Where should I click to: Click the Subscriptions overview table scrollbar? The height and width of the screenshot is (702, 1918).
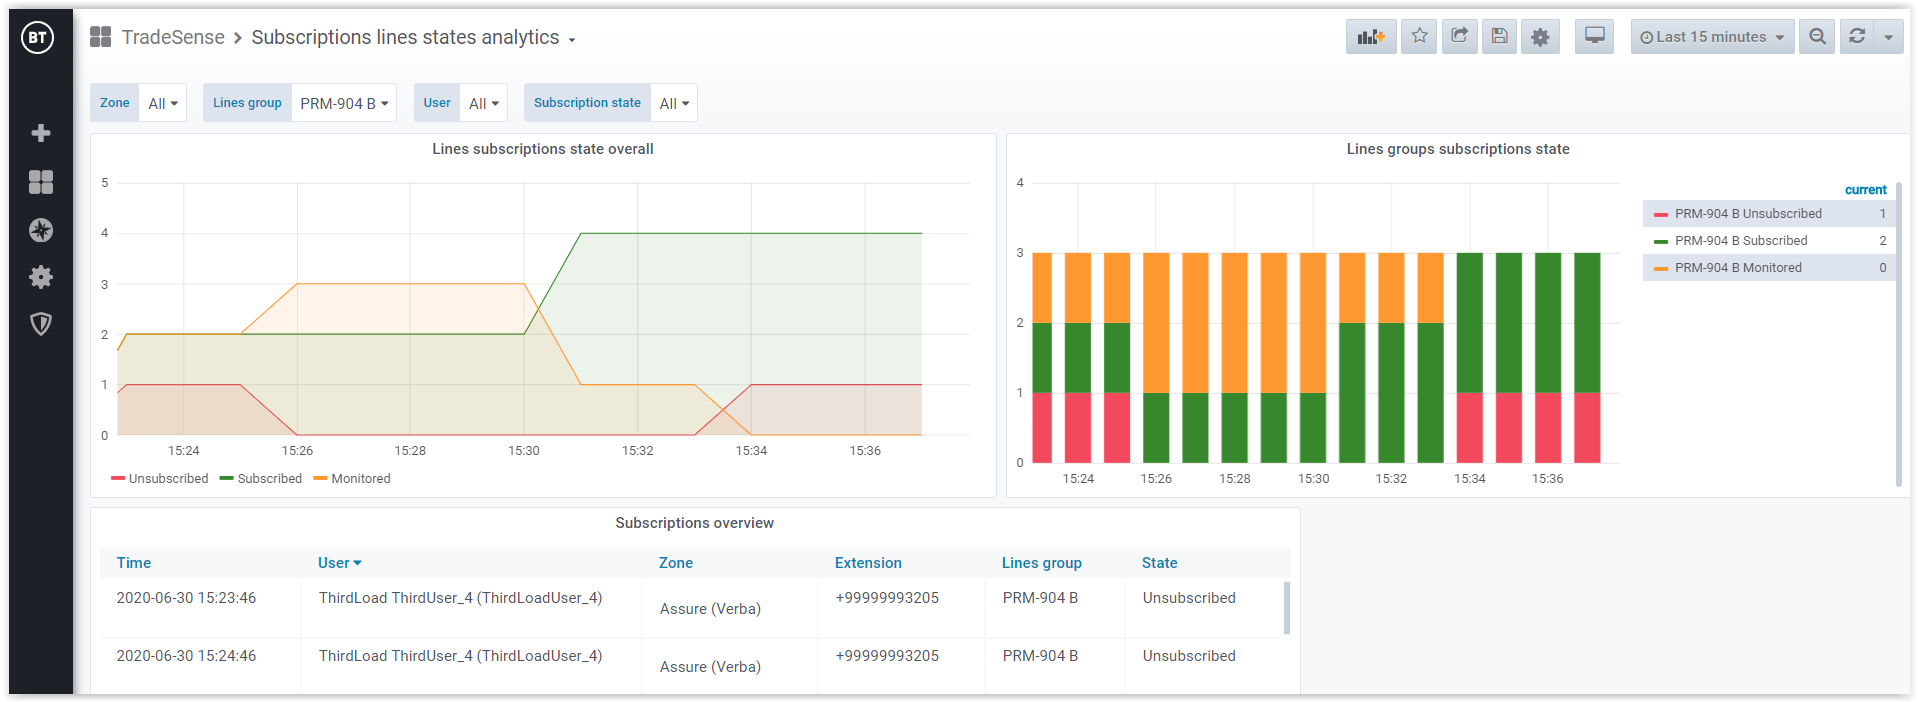tap(1287, 608)
